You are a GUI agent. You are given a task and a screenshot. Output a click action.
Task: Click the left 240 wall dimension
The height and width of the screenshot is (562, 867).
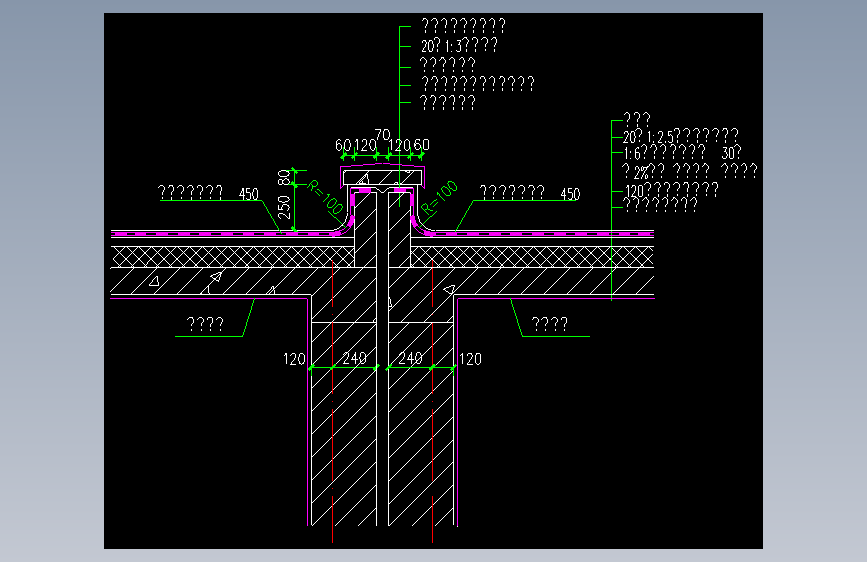pos(354,358)
